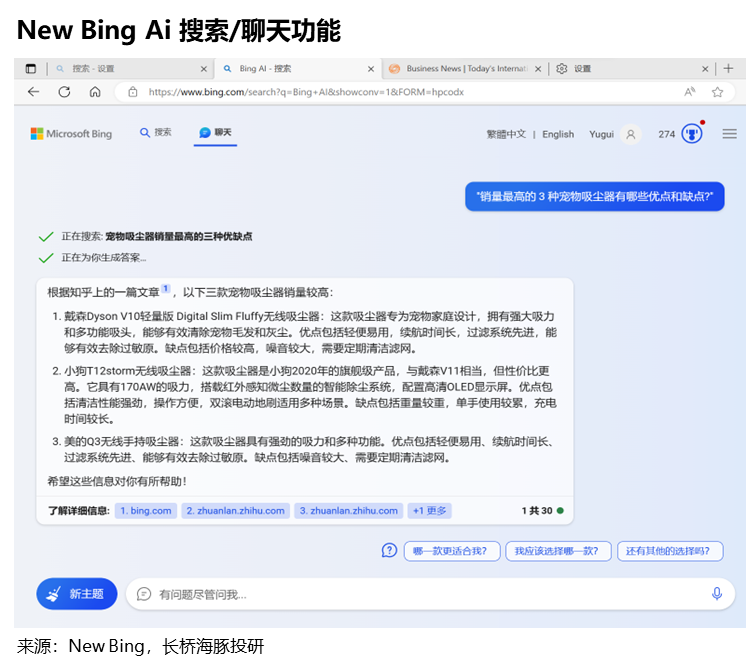Image resolution: width=750 pixels, height=668 pixels.
Task: Expand the '+1 更多' sources chip
Action: point(429,511)
